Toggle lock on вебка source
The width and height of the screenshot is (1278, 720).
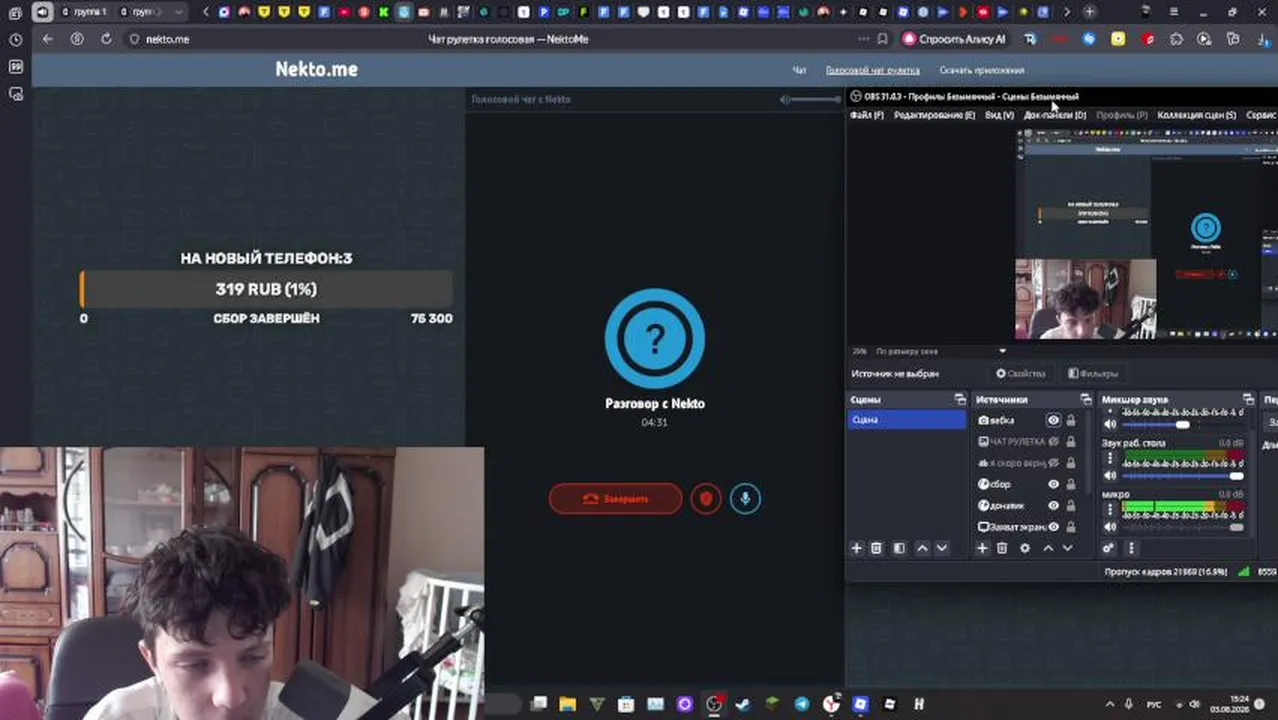point(1071,420)
